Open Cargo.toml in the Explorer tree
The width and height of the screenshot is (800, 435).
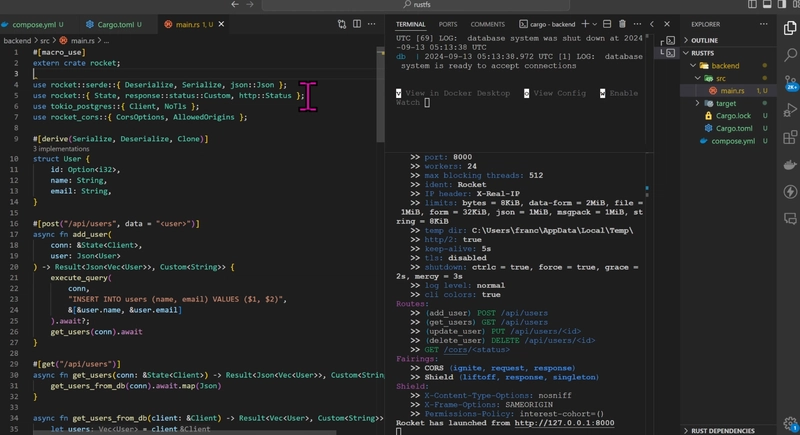734,129
